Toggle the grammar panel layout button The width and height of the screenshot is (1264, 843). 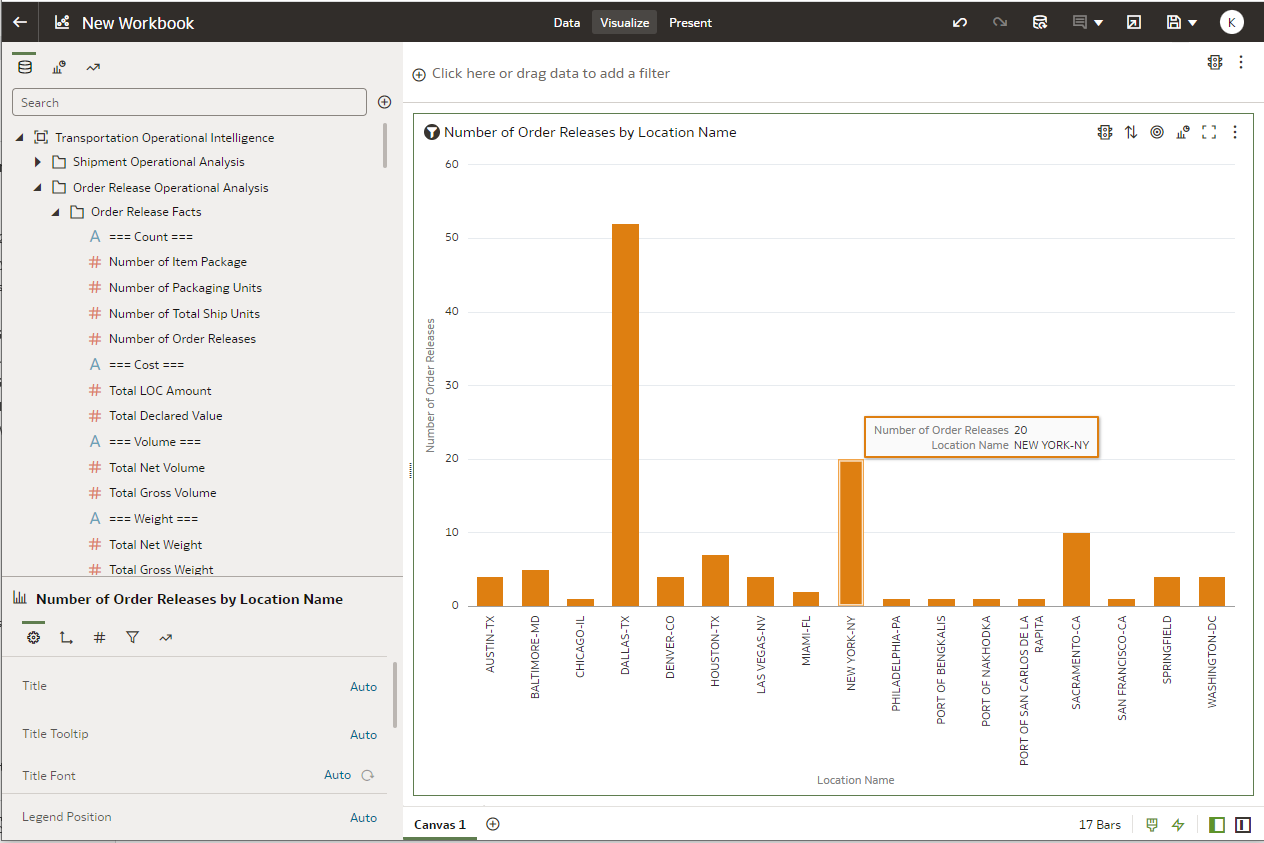1243,825
